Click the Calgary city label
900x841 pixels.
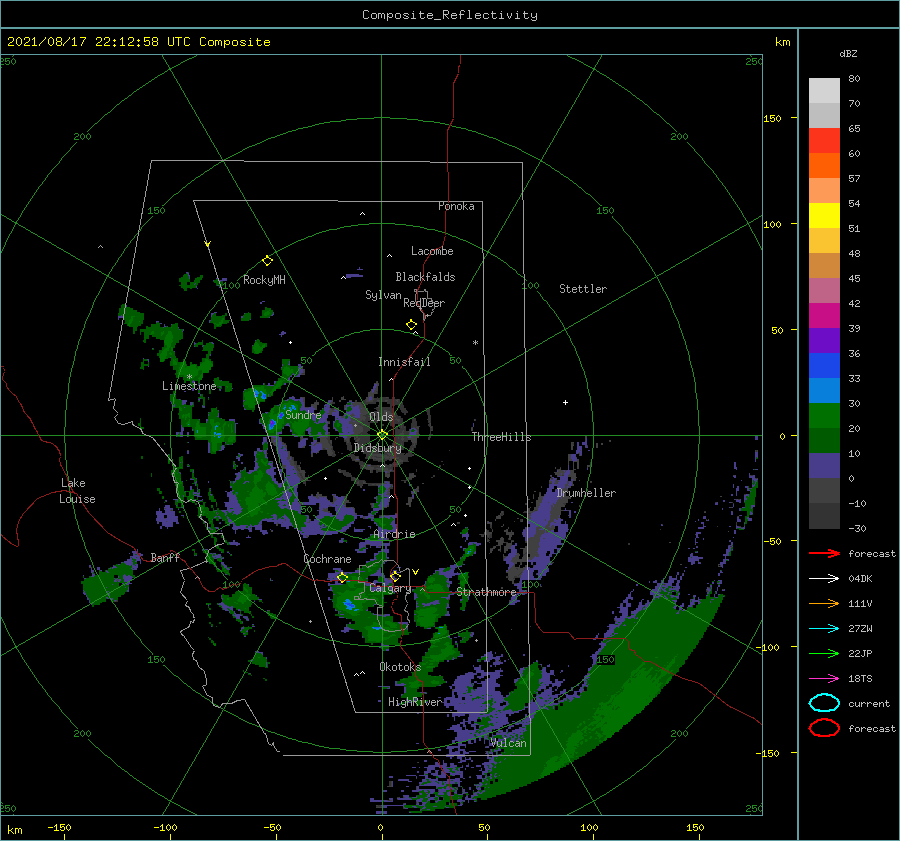coord(390,588)
